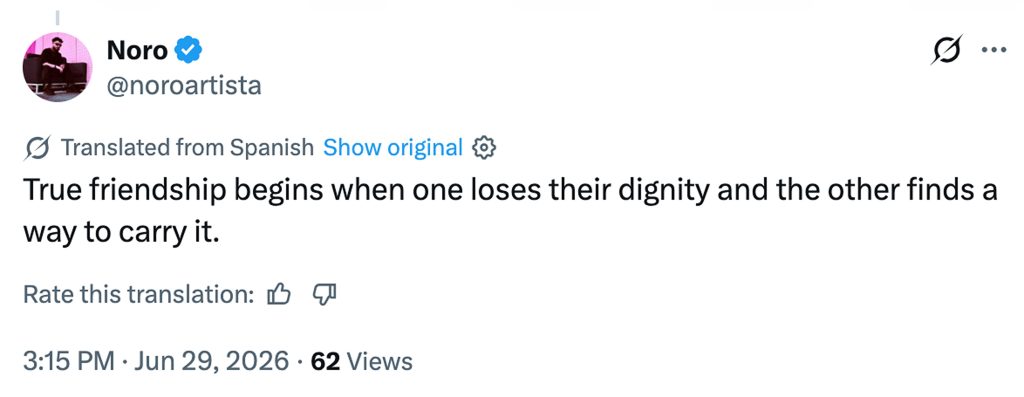Open the 3:15 PM timestamp link
Image resolution: width=1024 pixels, height=397 pixels.
69,360
